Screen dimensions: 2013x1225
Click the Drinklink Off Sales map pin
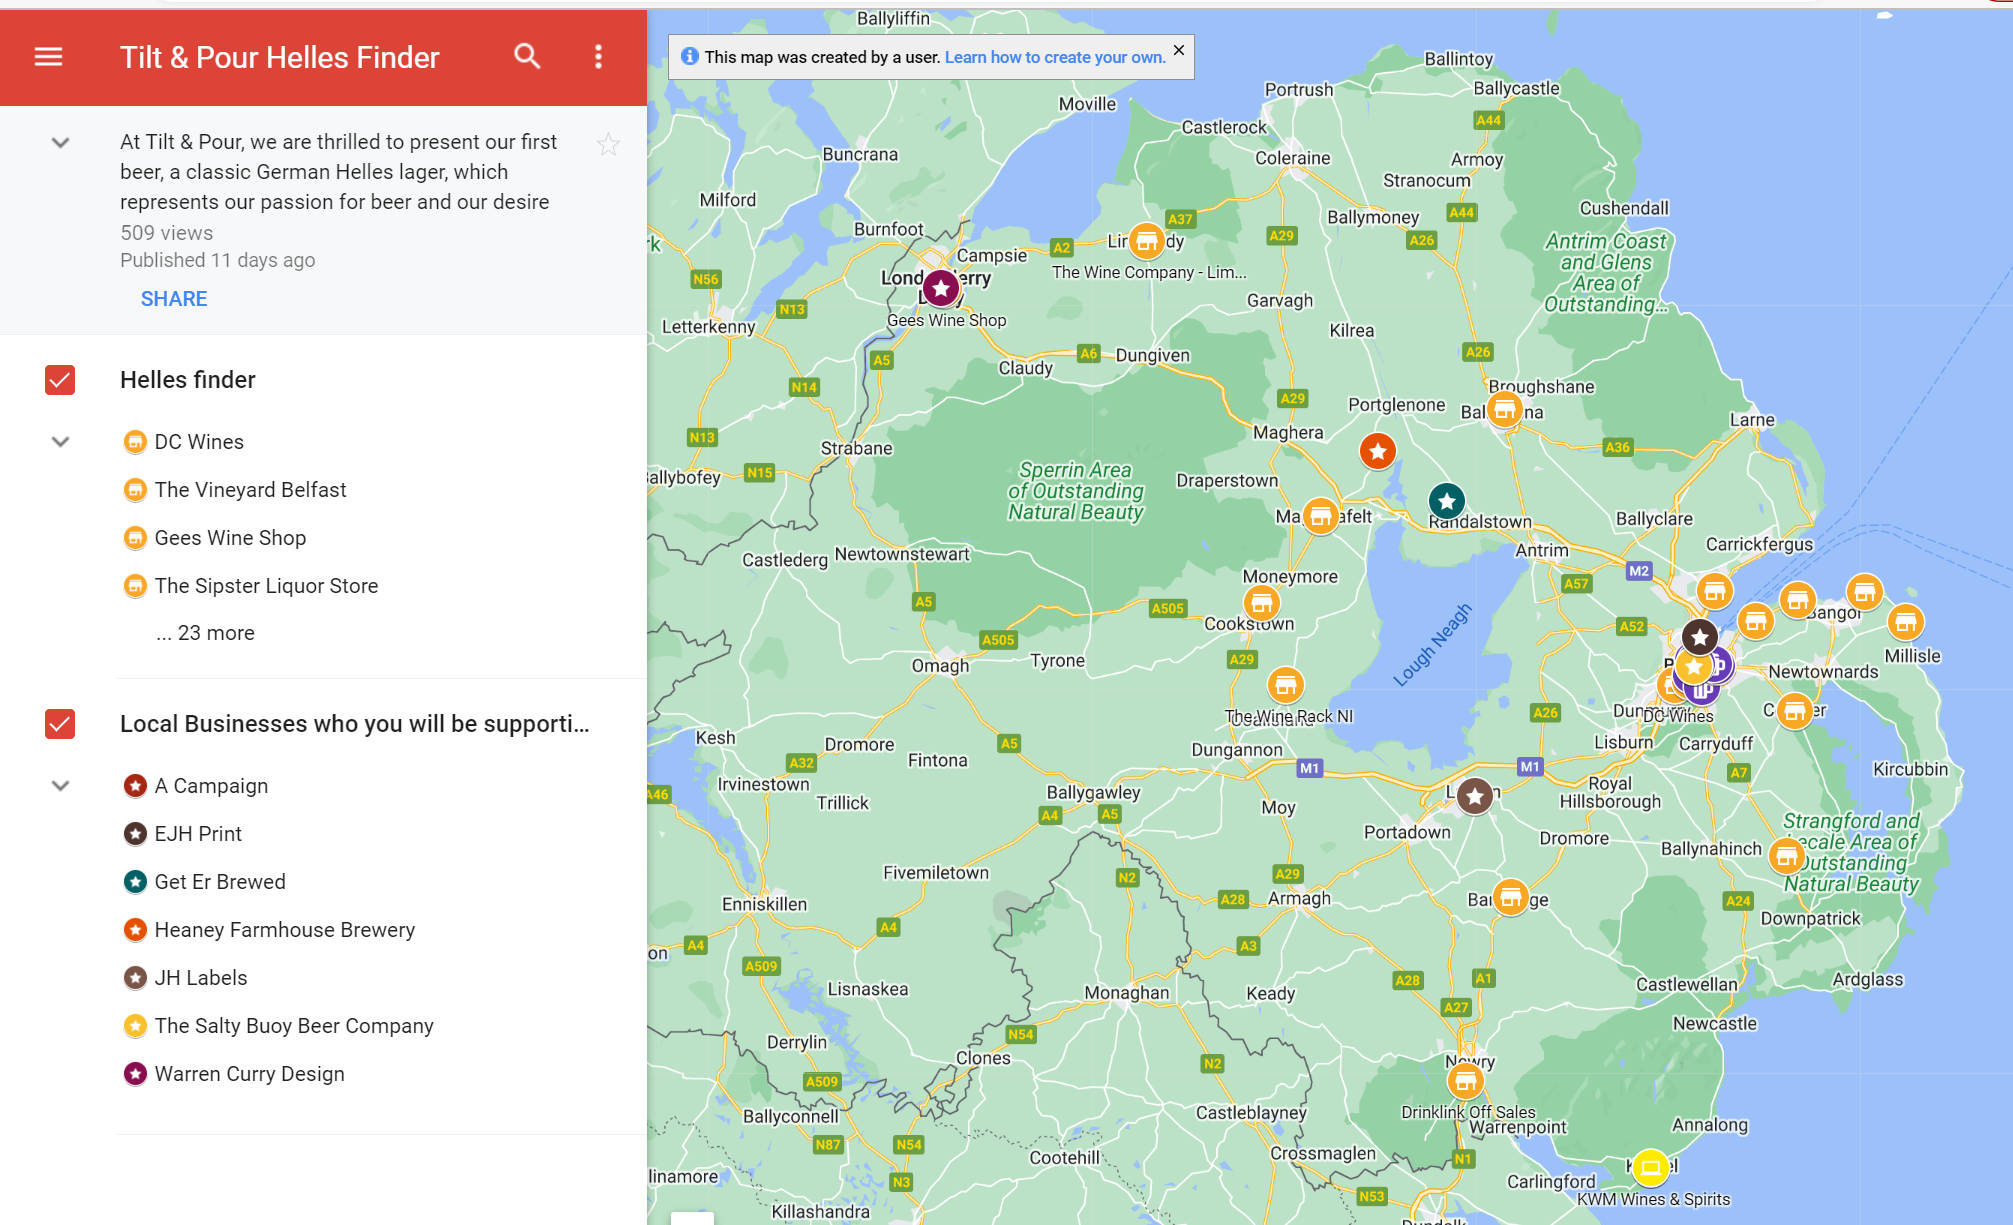tap(1465, 1080)
